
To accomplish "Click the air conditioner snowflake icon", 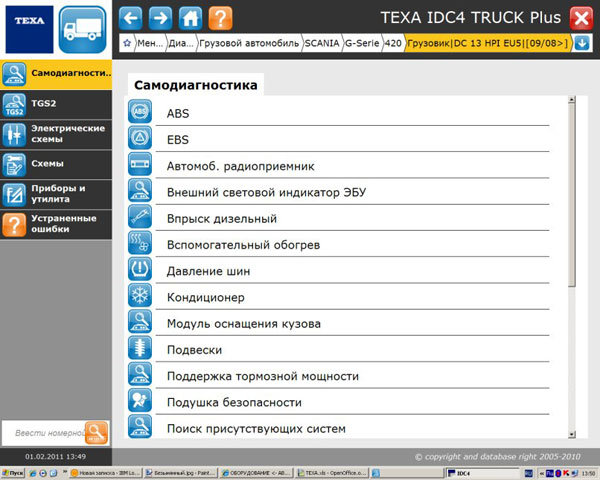I will (x=140, y=295).
